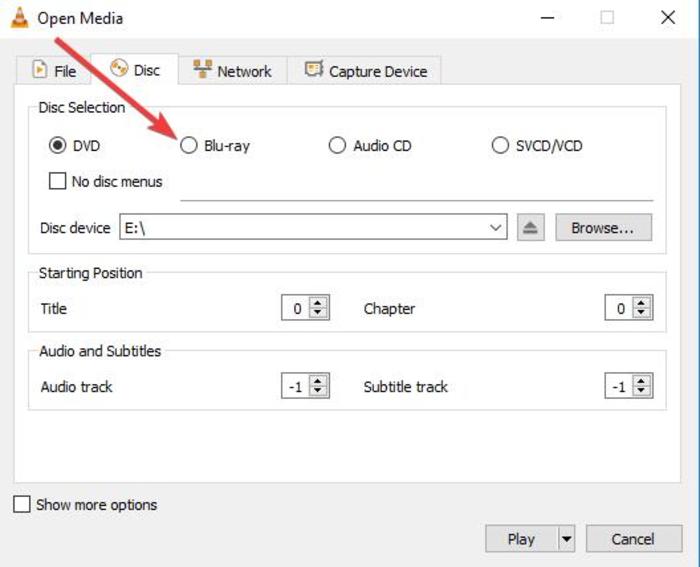Check the Show more options box
700x567 pixels.
tap(22, 505)
